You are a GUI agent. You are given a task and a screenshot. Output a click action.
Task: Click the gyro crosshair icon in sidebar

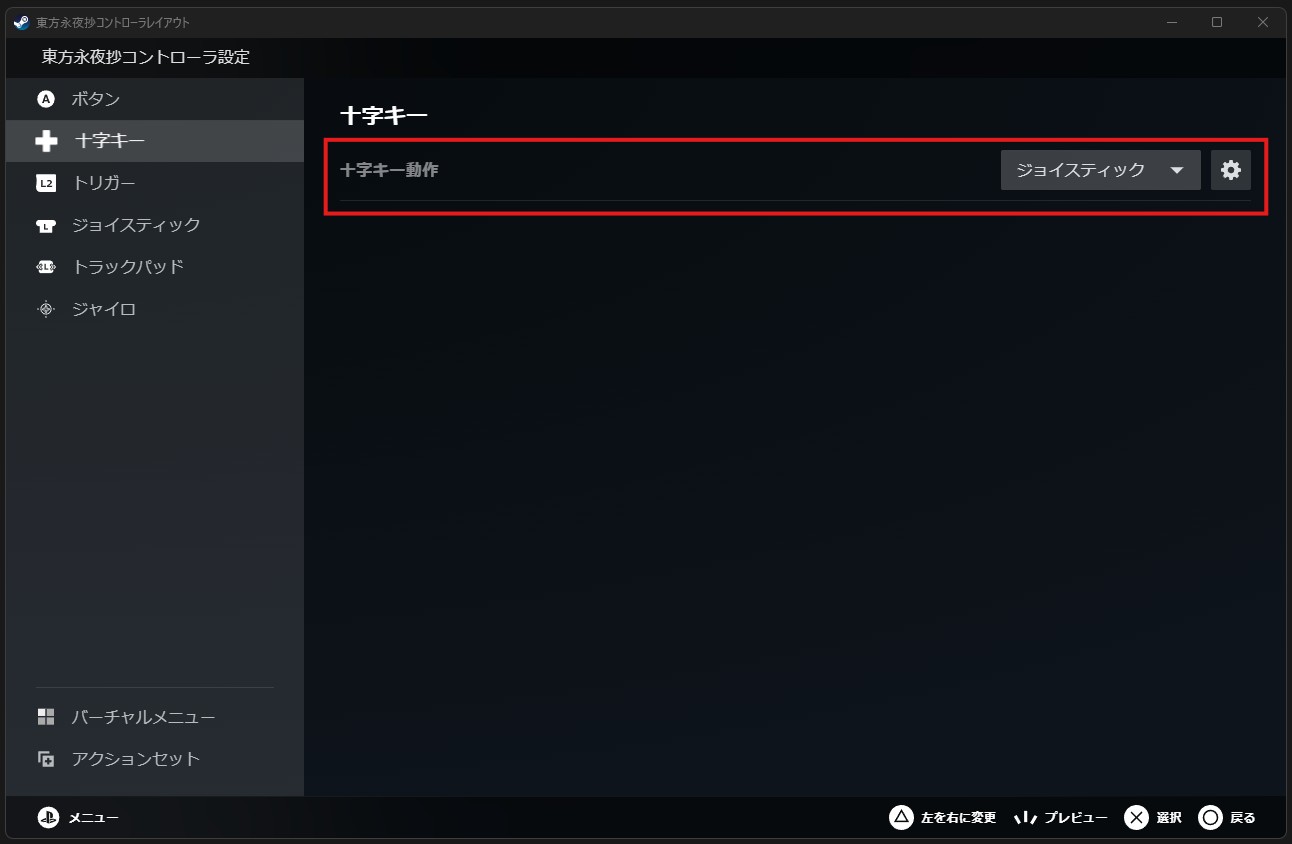click(46, 309)
